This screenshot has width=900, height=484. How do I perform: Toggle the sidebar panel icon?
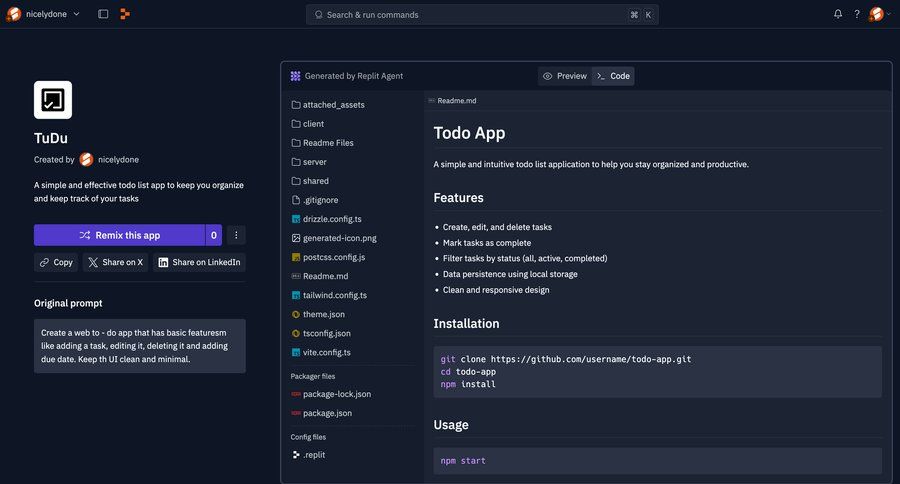pos(103,14)
